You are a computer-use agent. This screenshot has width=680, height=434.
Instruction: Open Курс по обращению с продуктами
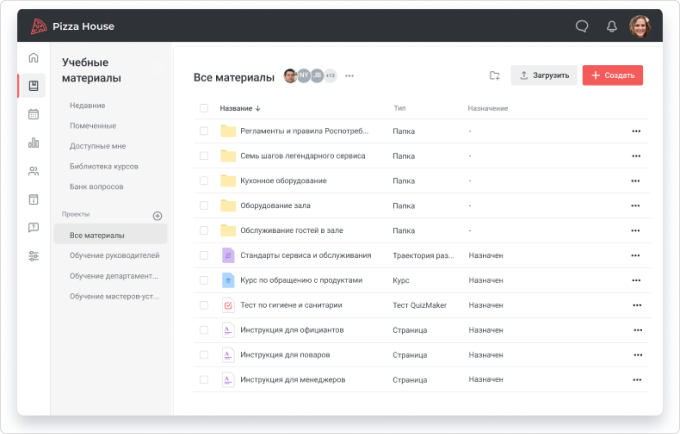tap(301, 281)
